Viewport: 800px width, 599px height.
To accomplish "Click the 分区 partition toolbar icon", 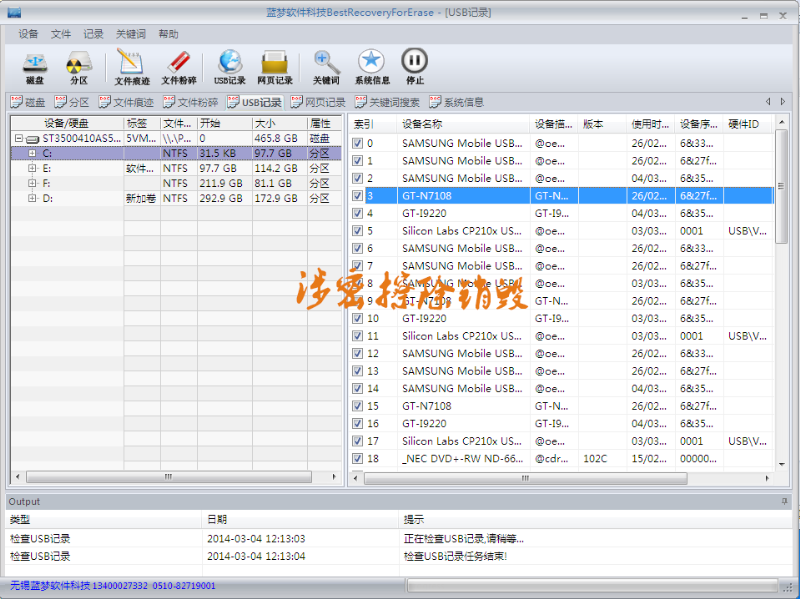I will [79, 66].
